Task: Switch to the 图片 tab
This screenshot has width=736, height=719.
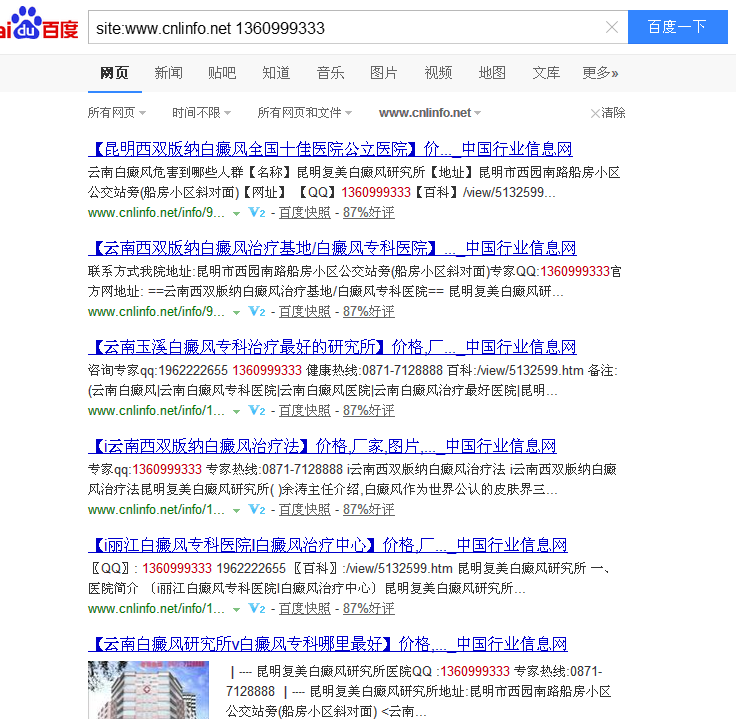Action: (x=384, y=73)
